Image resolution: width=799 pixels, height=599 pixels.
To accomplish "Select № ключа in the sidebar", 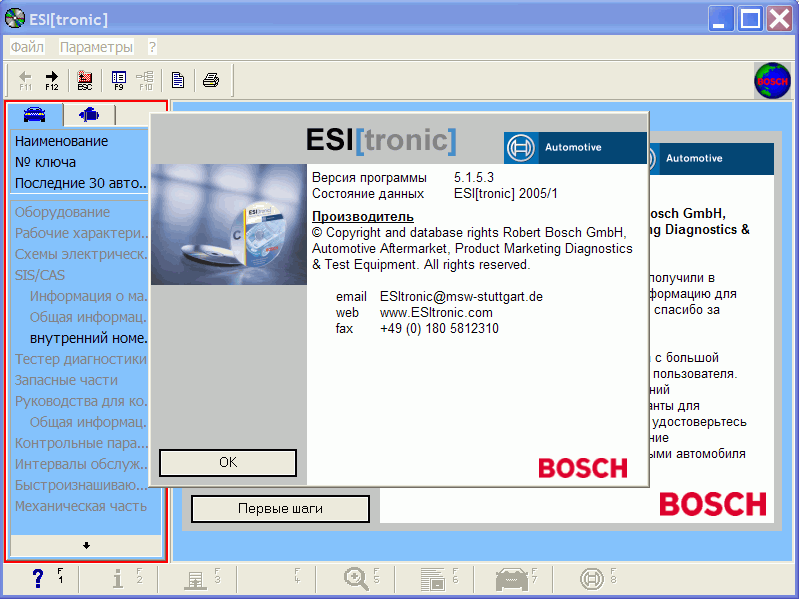I will 45,162.
